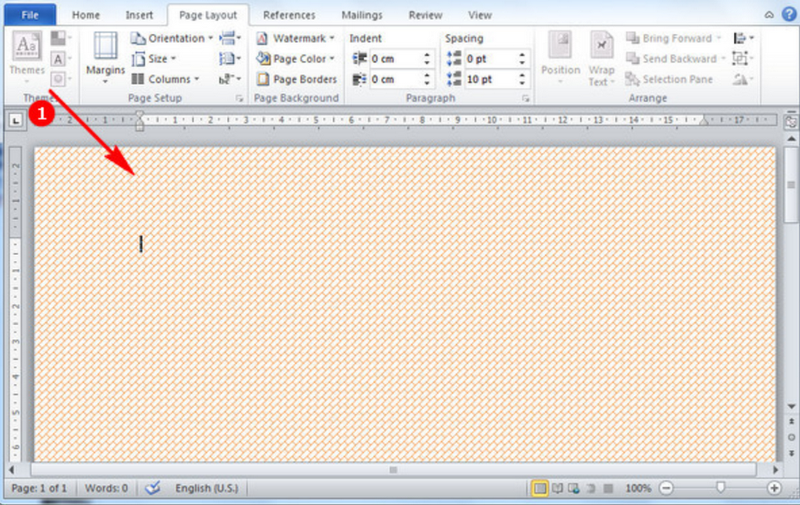Screen dimensions: 800x505
Task: Open the Margins menu
Action: coord(105,58)
